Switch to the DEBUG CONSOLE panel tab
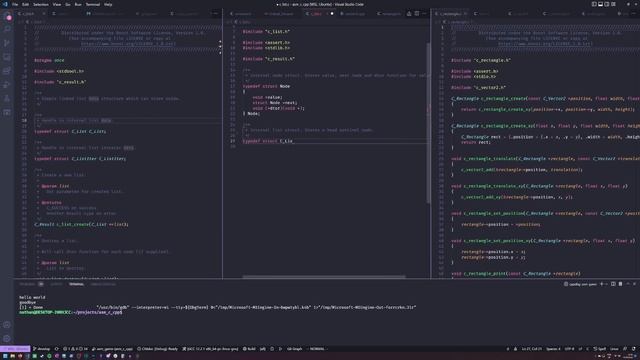This screenshot has width=640, height=360. coord(103,284)
